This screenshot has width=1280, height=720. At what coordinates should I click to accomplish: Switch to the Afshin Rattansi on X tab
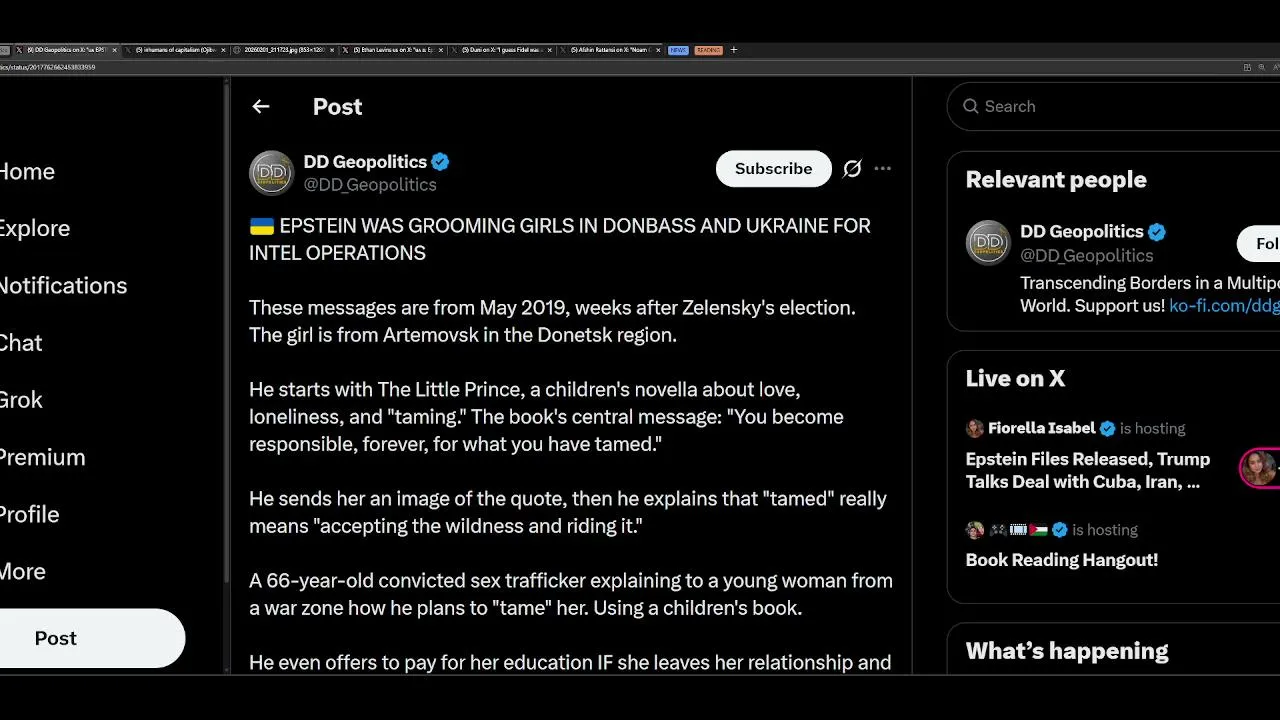[609, 50]
